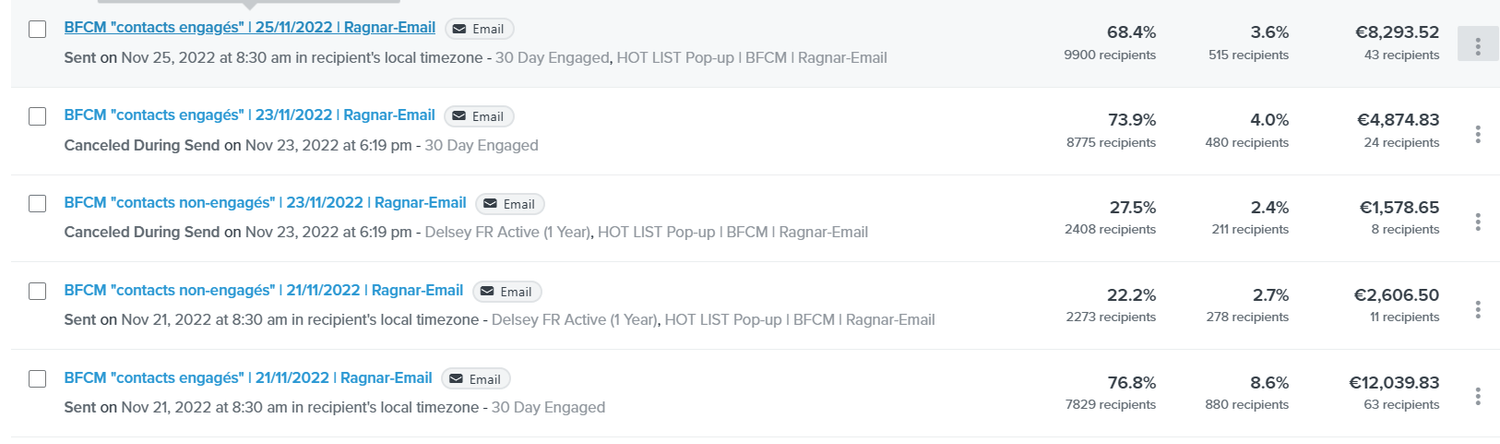Viewport: 1500px width, 444px height.
Task: Open kebab menu for 25/11 engagés campaign
Action: coord(1477,44)
